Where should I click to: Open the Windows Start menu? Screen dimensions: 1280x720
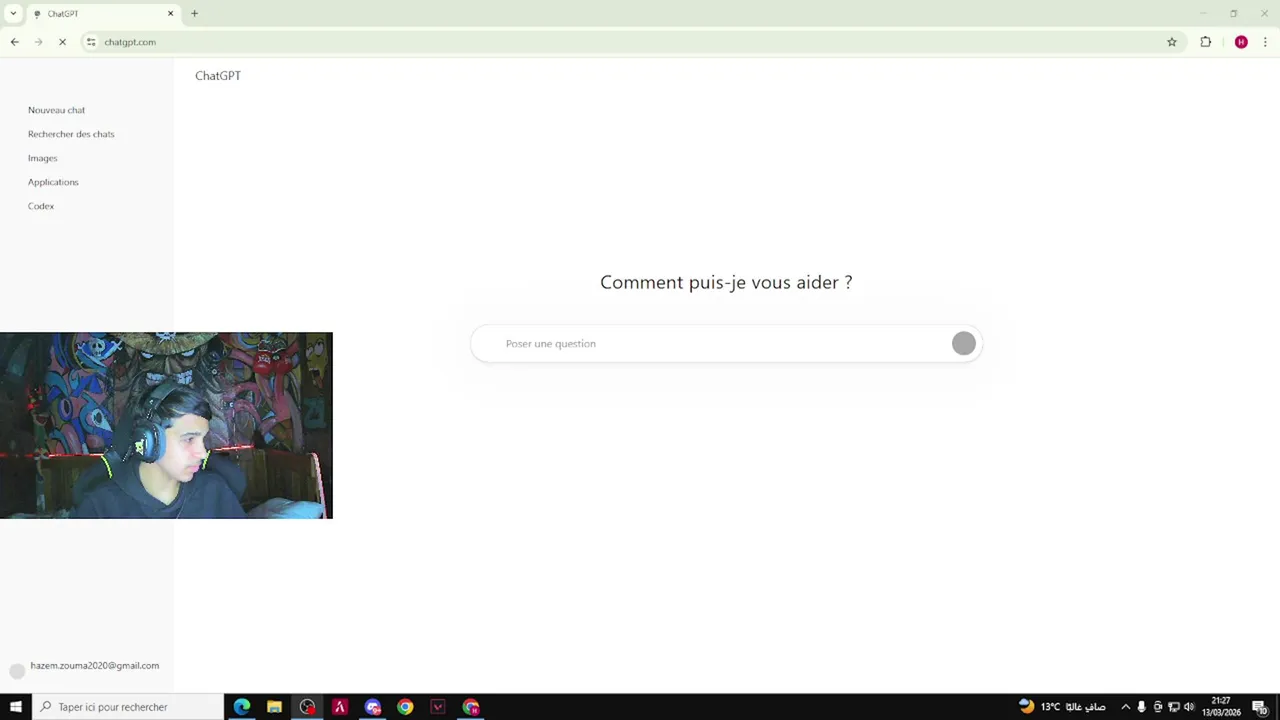tap(16, 707)
